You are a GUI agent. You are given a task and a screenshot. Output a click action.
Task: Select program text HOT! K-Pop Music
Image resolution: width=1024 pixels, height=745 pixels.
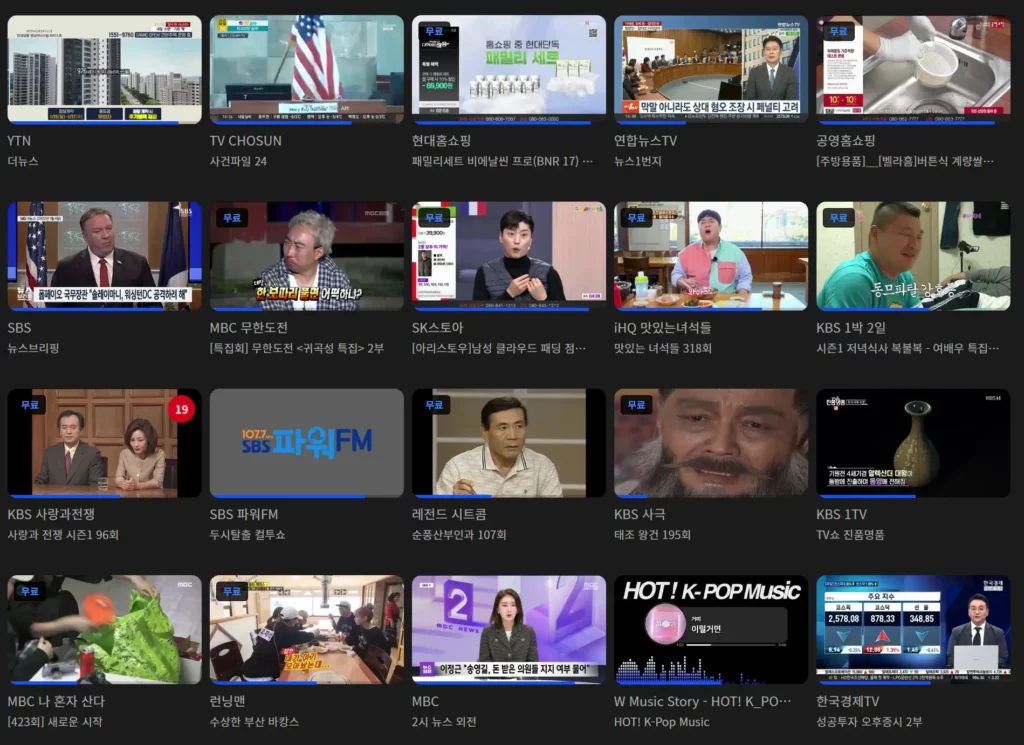point(662,721)
